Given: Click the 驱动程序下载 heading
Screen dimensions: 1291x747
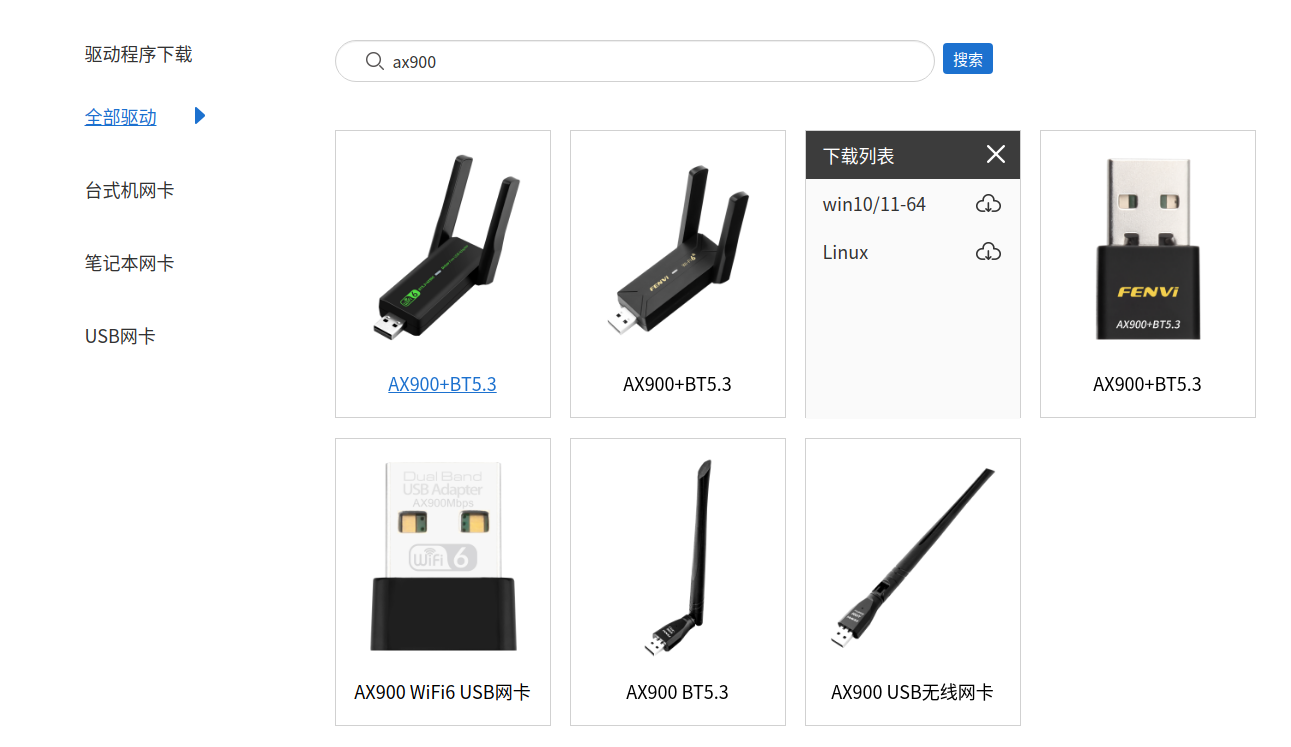Looking at the screenshot, I should (138, 54).
